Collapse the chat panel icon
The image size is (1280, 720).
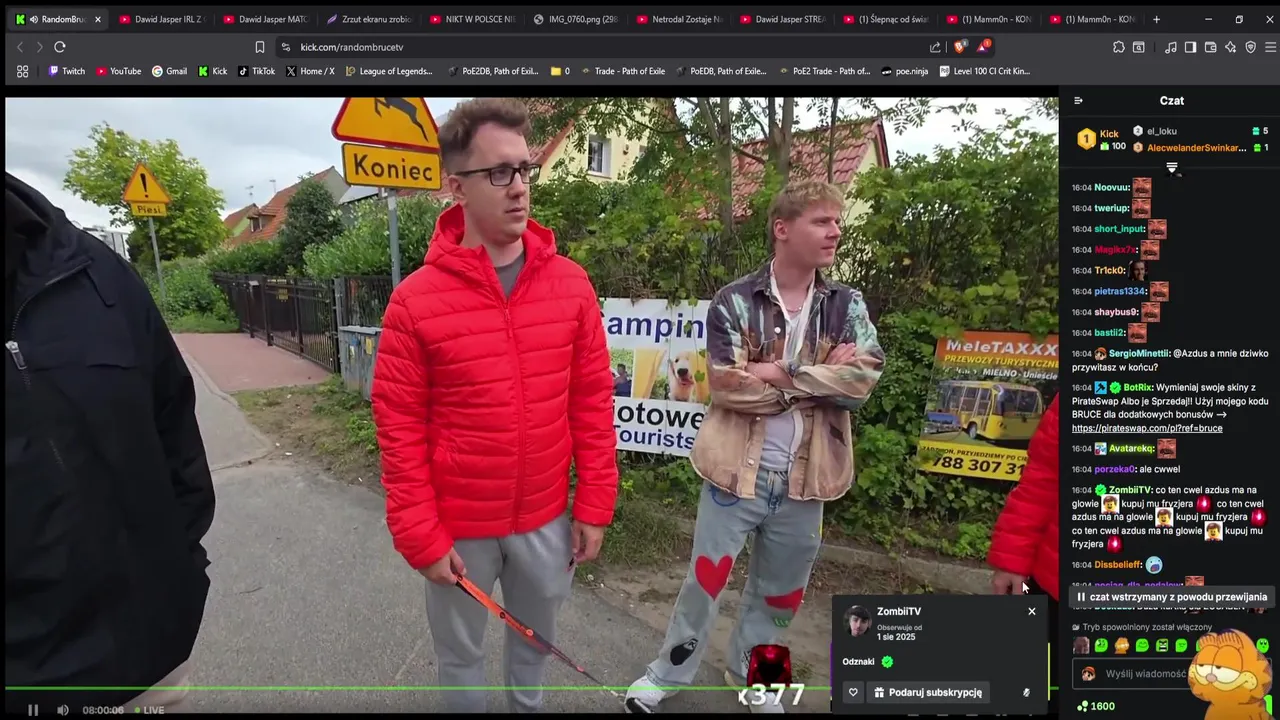tap(1078, 100)
